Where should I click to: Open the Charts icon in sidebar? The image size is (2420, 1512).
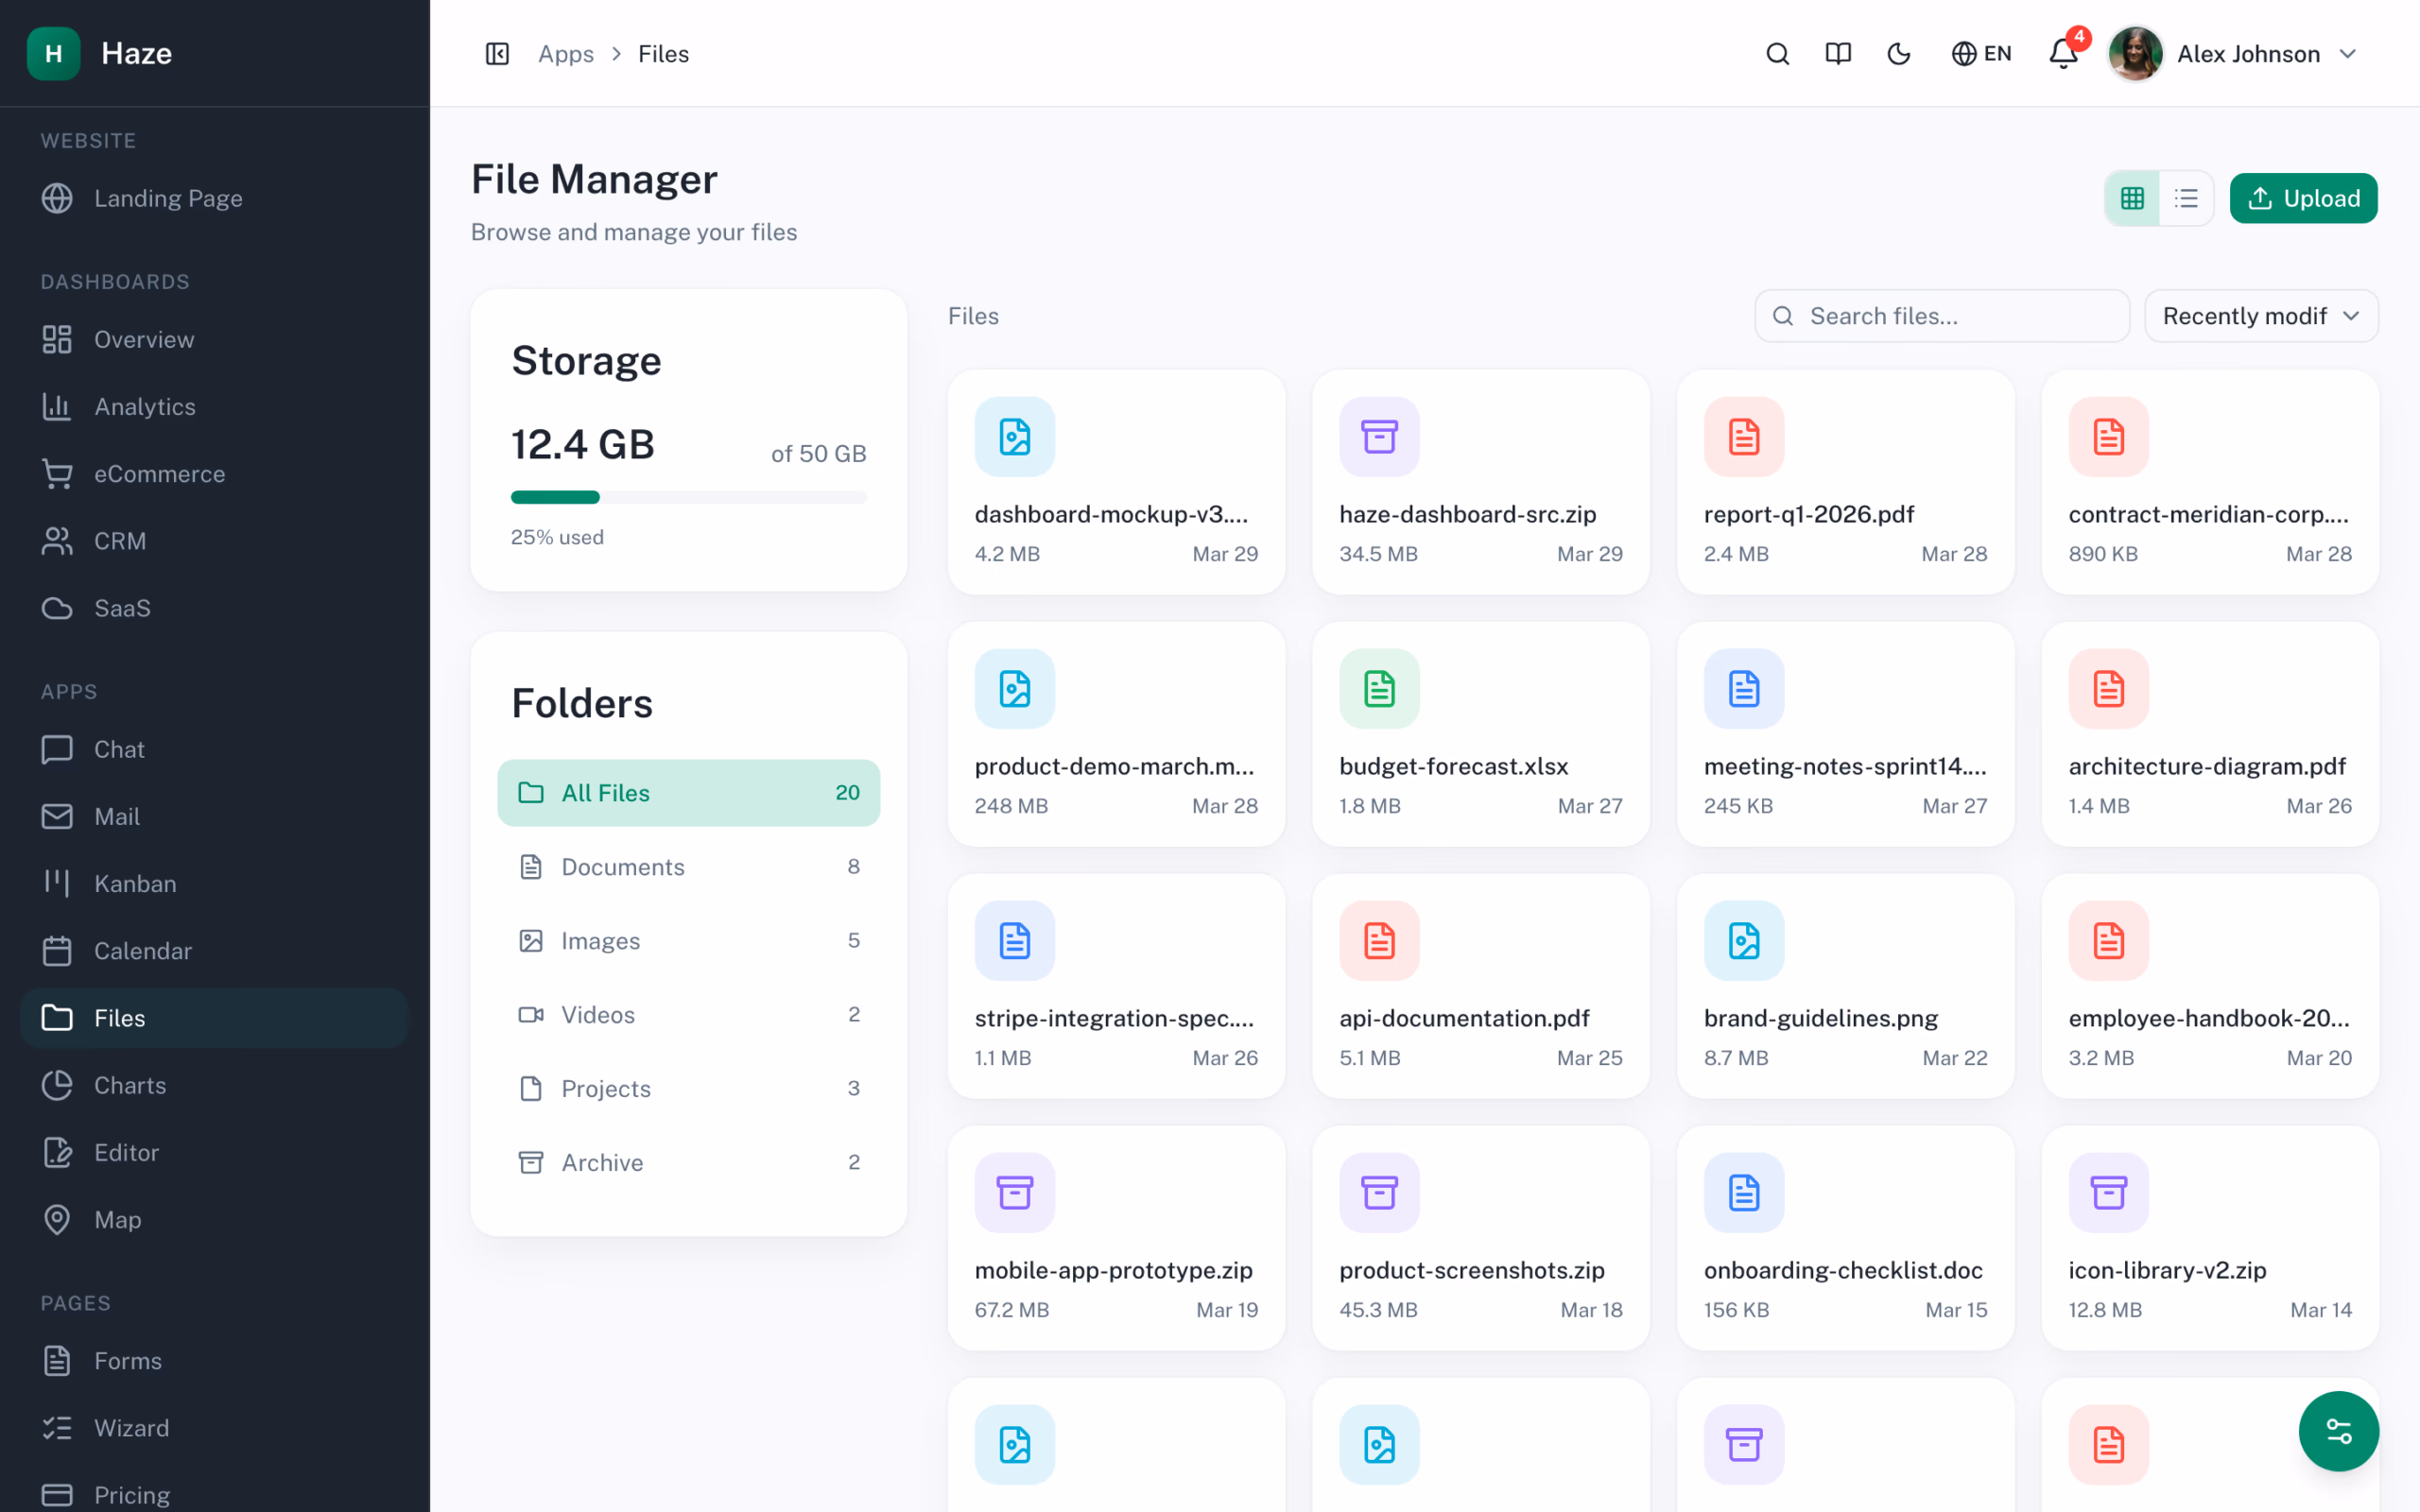(57, 1085)
